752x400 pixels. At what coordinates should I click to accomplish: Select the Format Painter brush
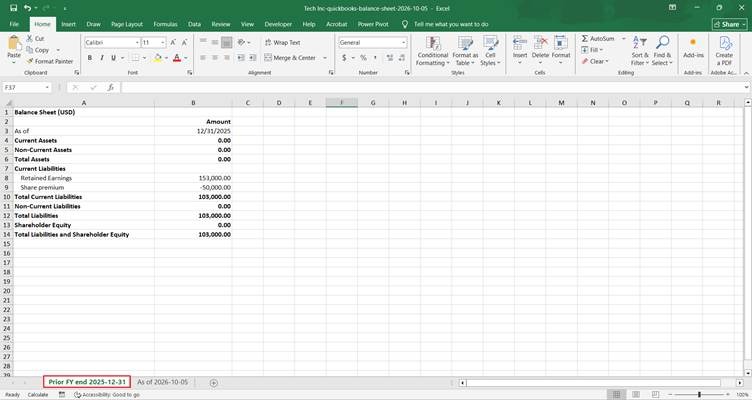49,61
